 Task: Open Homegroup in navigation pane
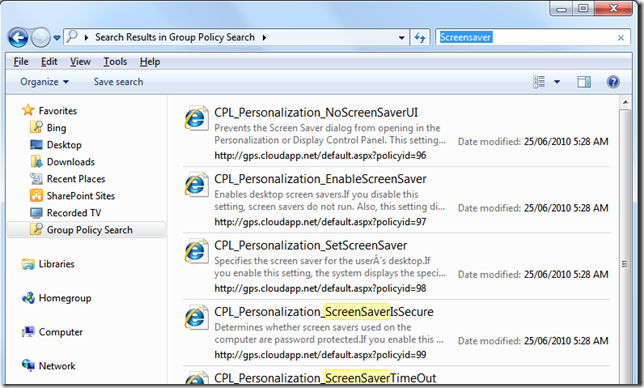[x=65, y=298]
